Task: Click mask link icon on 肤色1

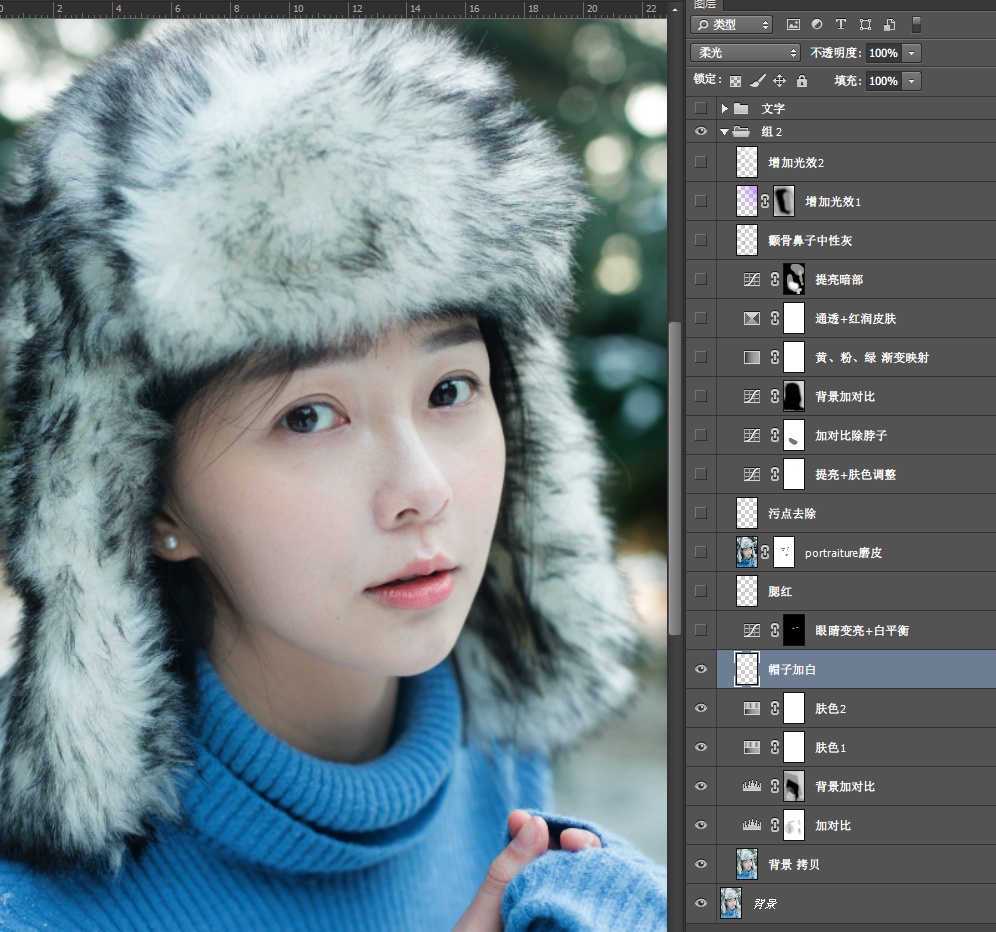Action: point(775,747)
